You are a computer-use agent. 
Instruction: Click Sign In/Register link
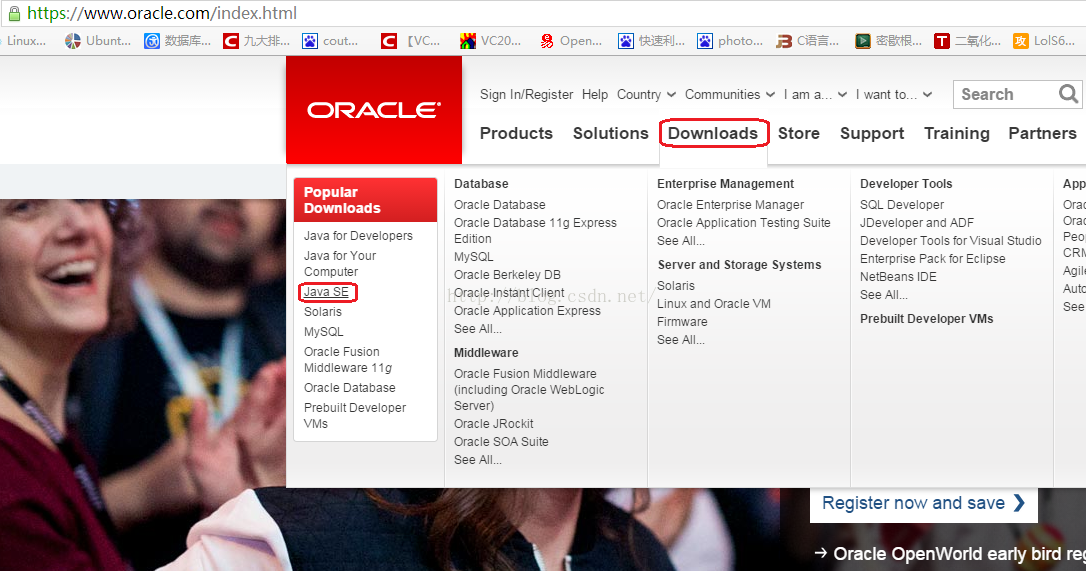526,94
